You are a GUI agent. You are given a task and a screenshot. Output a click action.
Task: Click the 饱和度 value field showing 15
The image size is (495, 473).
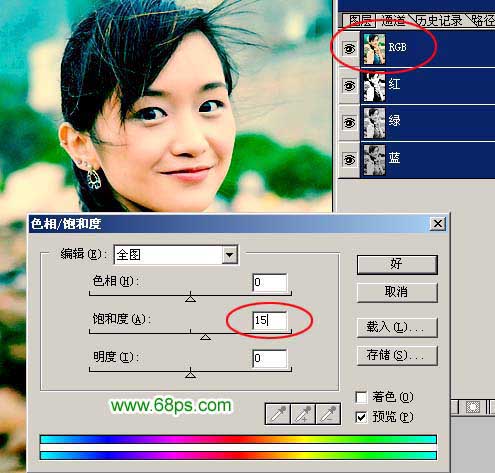click(270, 320)
